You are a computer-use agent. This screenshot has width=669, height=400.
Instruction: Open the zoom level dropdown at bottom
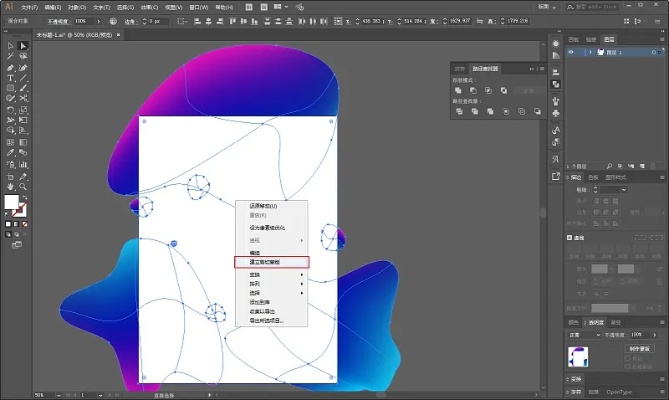[58, 395]
